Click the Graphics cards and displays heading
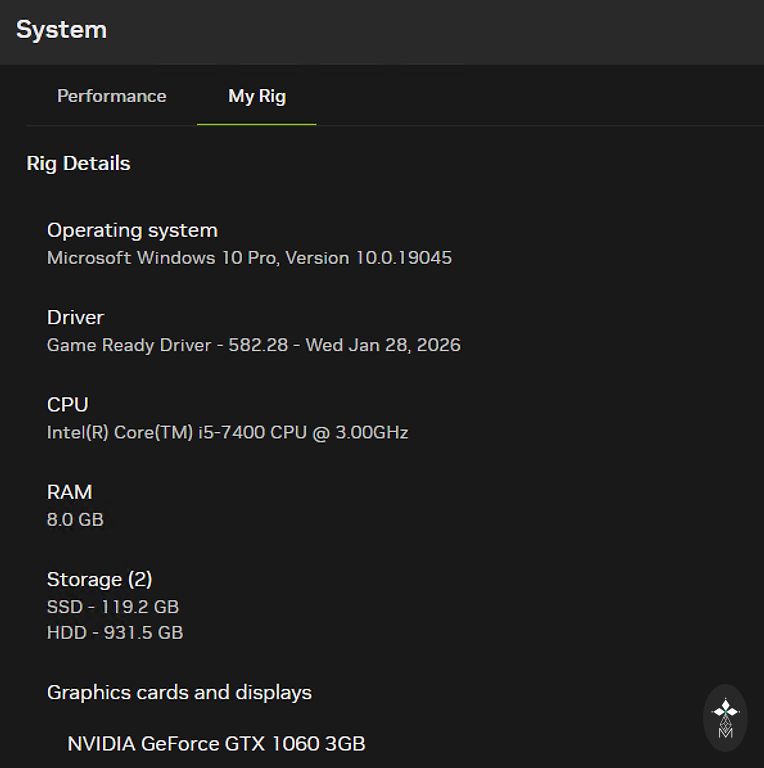This screenshot has width=764, height=768. (179, 692)
